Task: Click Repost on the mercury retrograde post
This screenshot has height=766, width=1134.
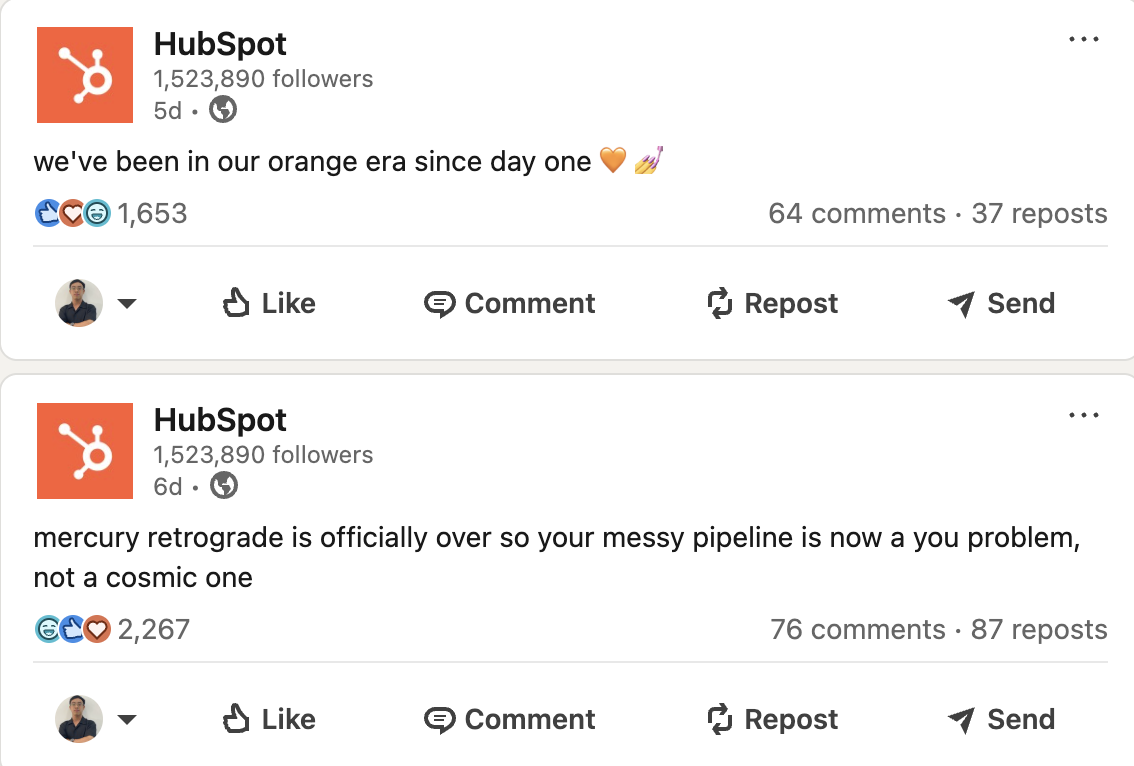Action: tap(772, 719)
